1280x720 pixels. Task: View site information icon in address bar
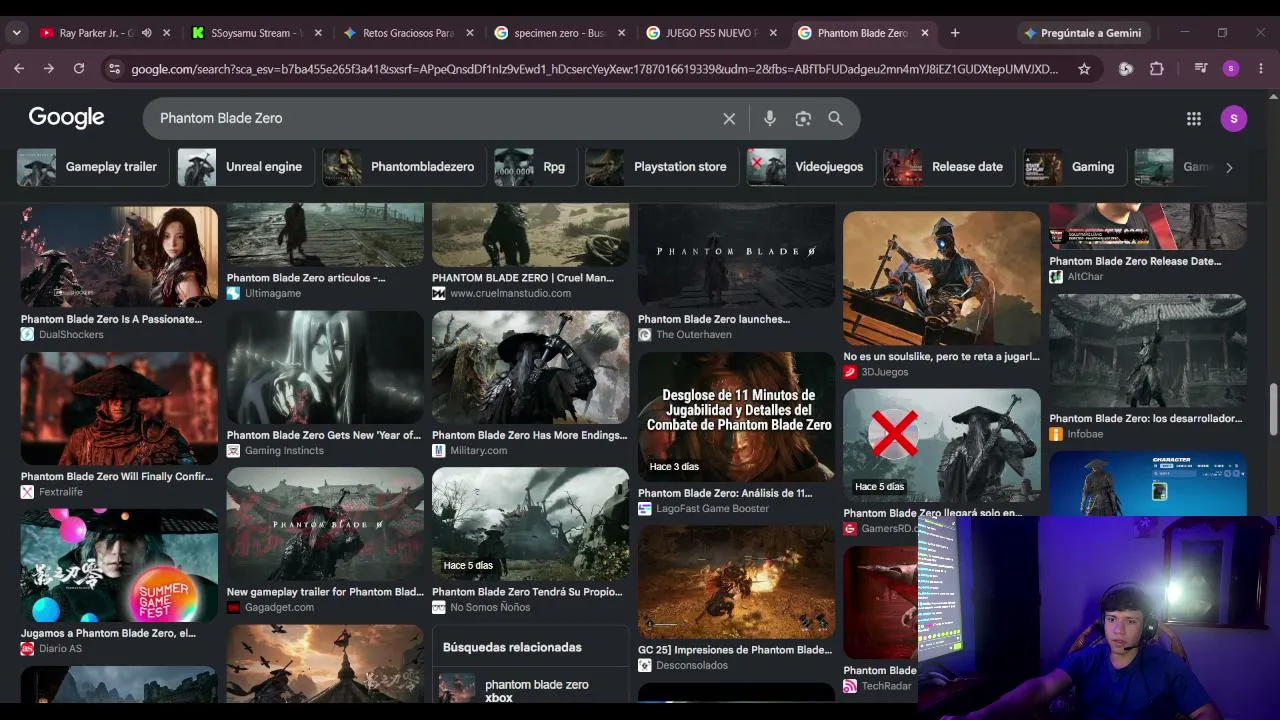click(114, 69)
